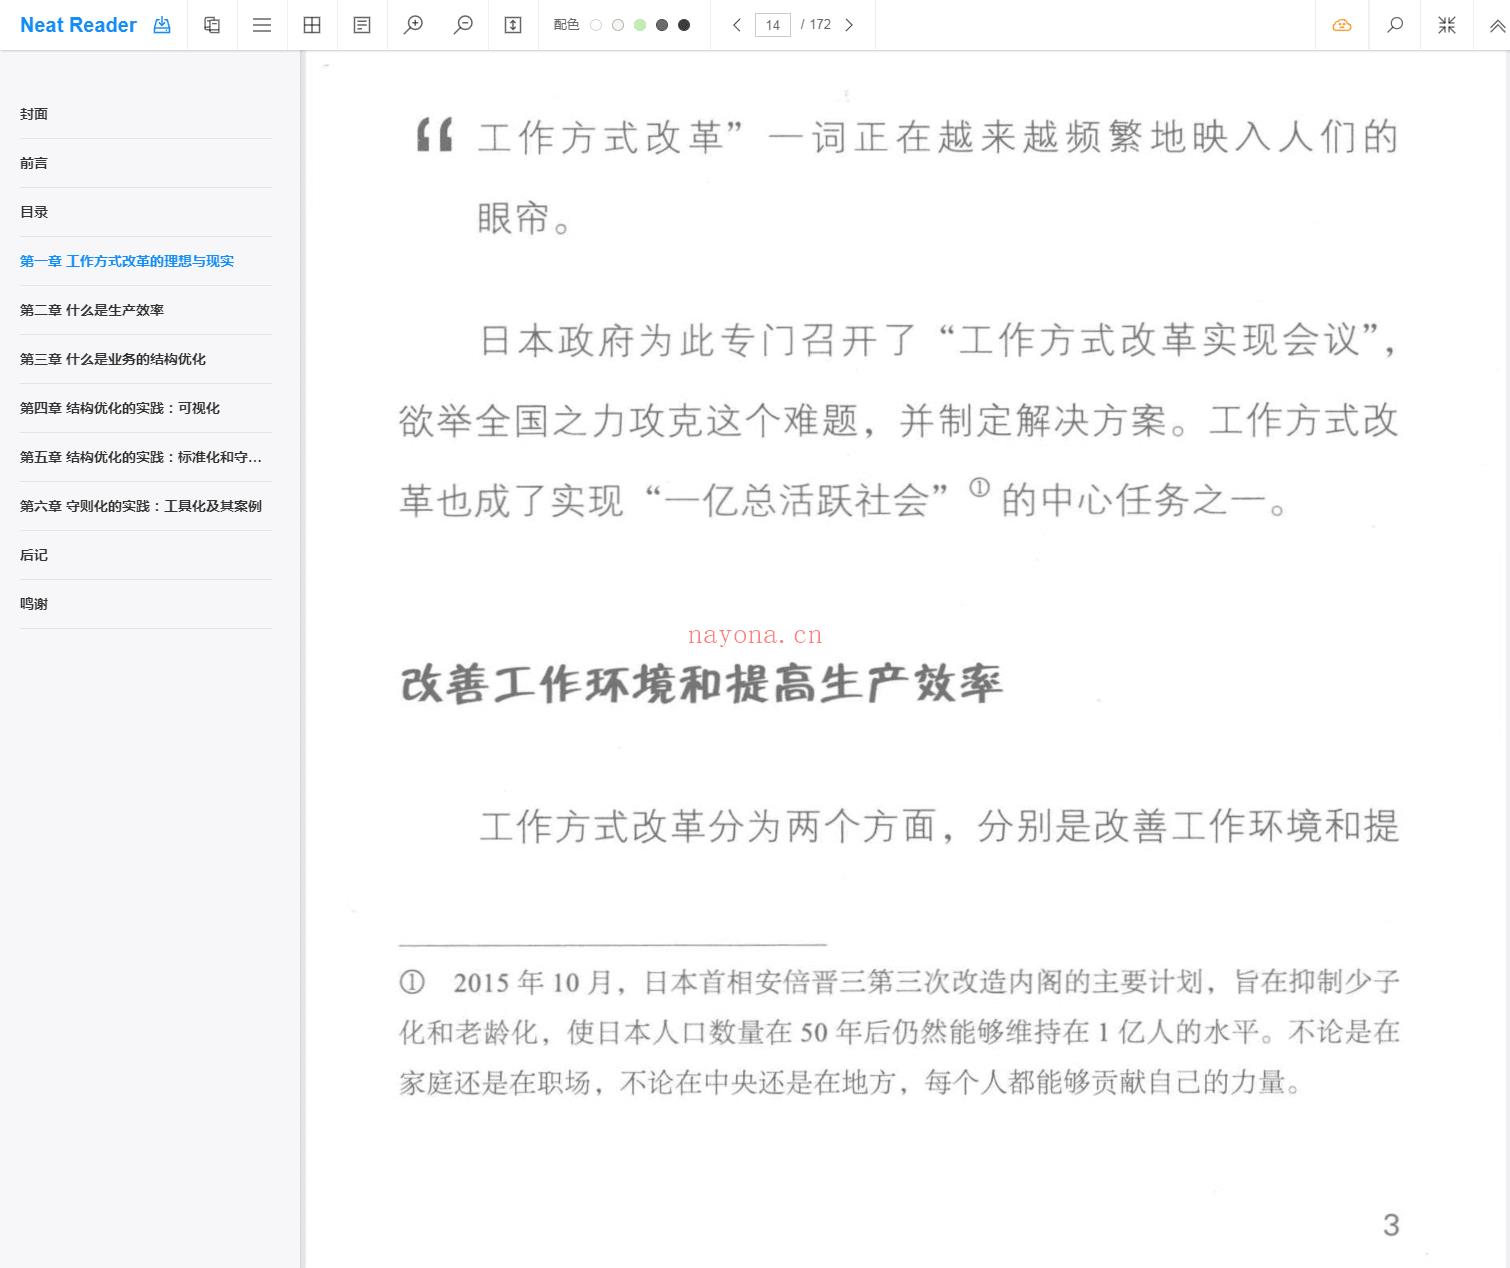Select the dark gray color theme swatch
The image size is (1510, 1268).
click(x=662, y=25)
